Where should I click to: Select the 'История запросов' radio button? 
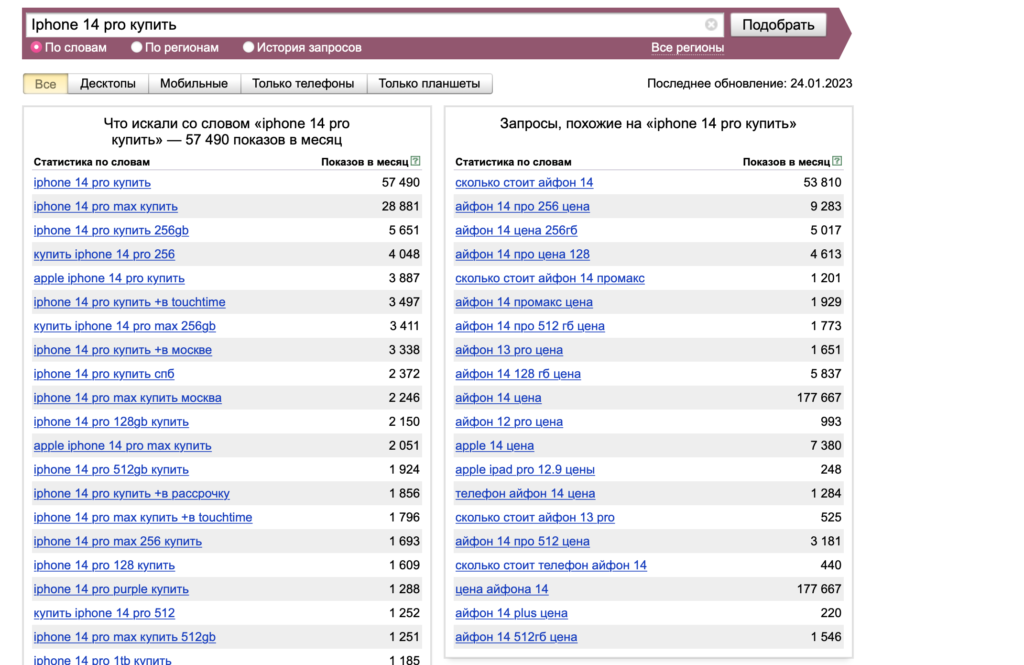(248, 47)
